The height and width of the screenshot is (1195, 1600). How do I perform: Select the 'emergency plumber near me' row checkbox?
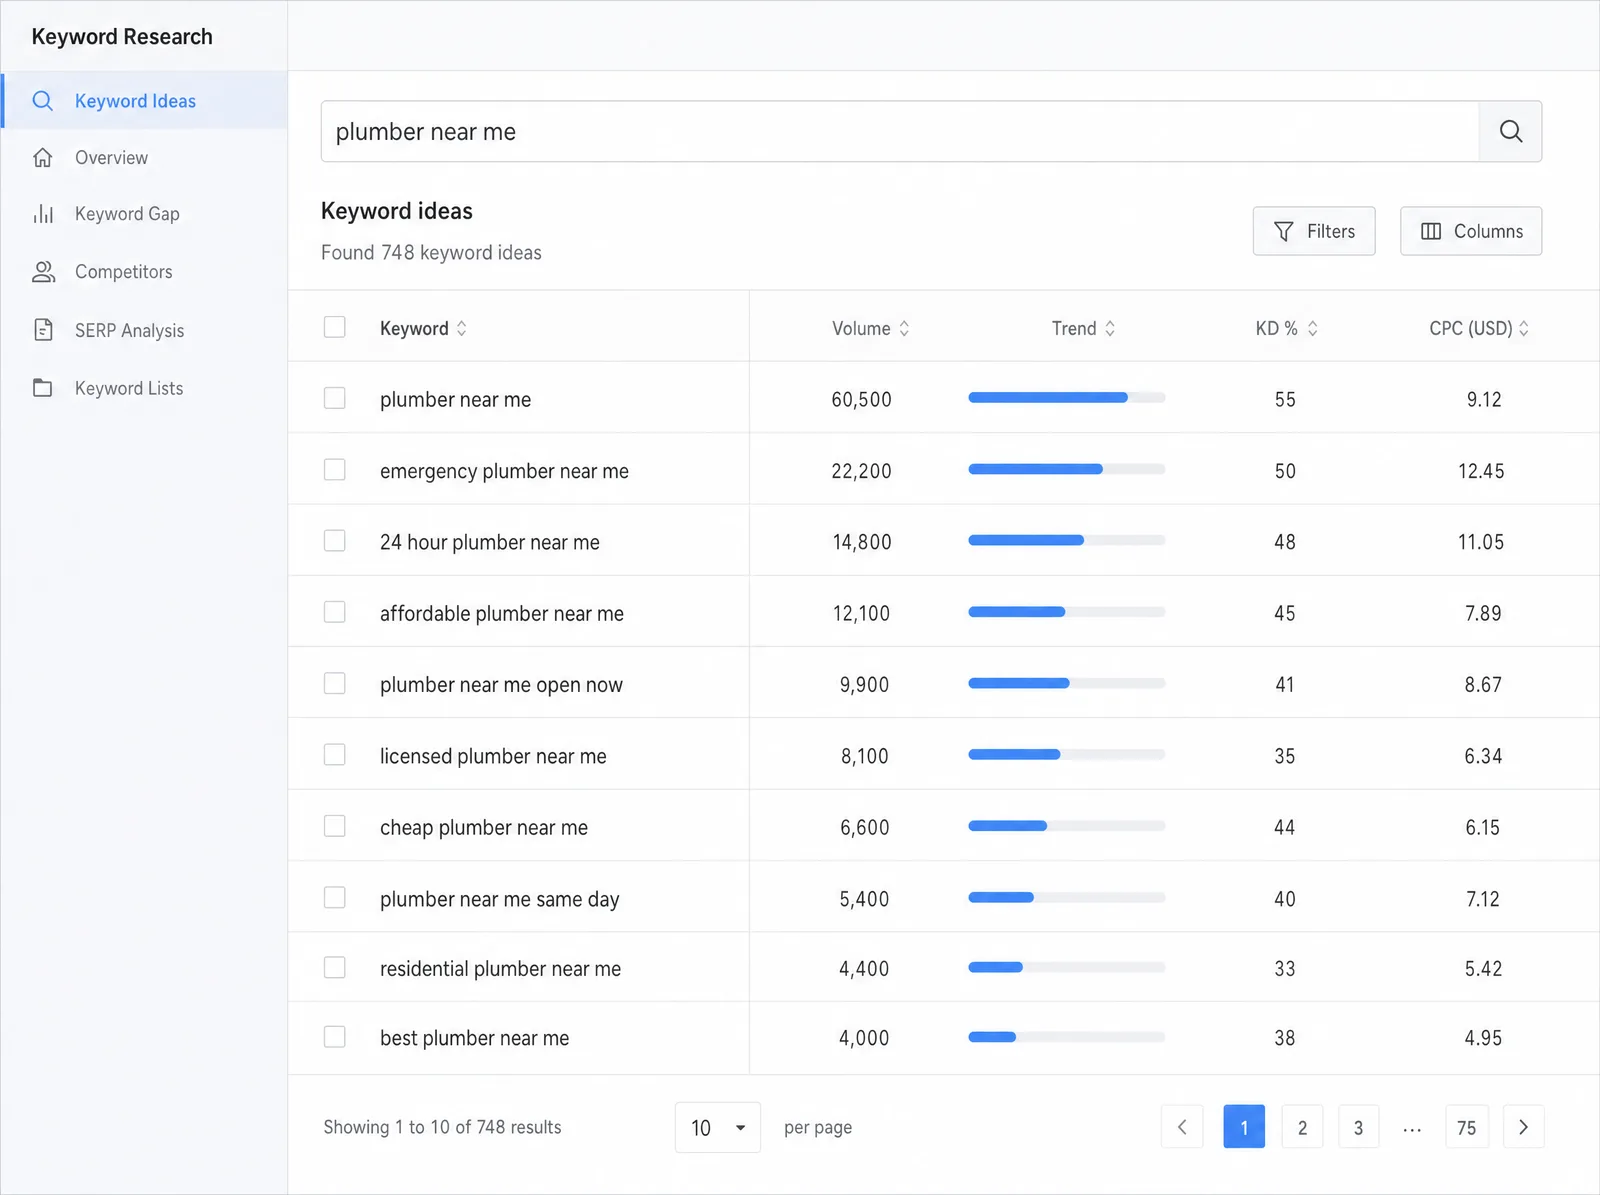(x=335, y=469)
